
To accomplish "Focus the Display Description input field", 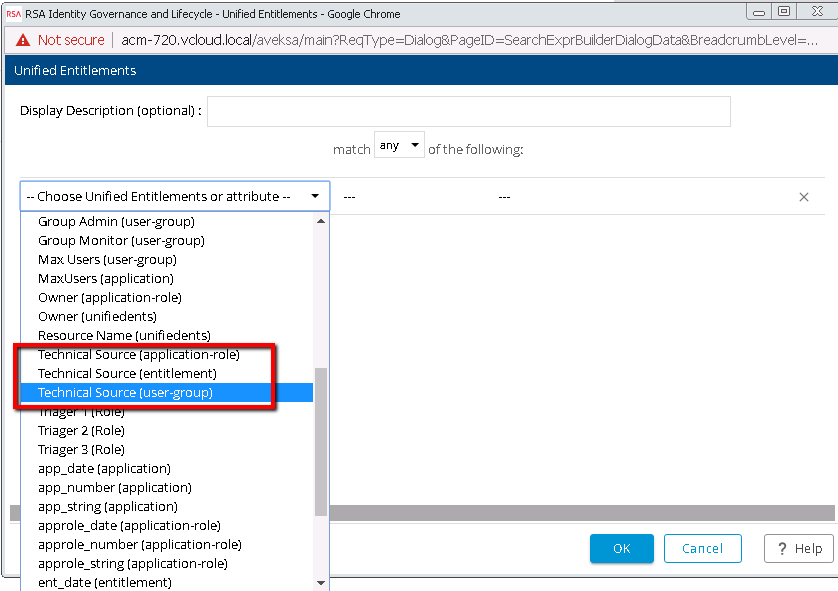I will point(468,111).
